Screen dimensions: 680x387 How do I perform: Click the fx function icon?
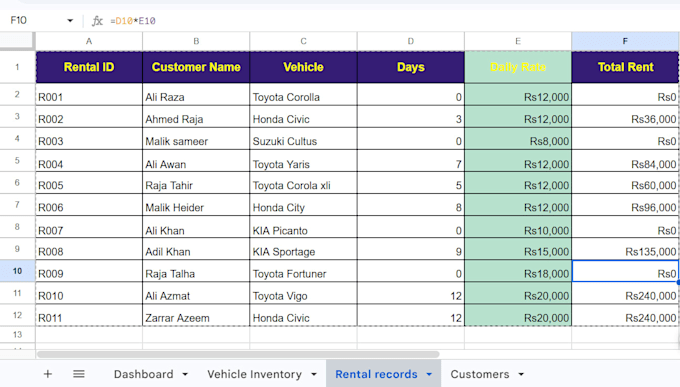97,20
